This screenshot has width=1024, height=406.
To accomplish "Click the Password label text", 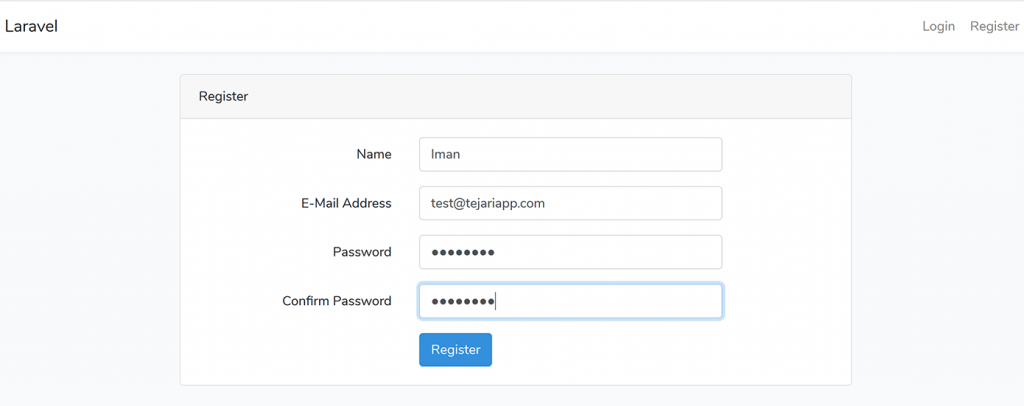I will tap(361, 252).
